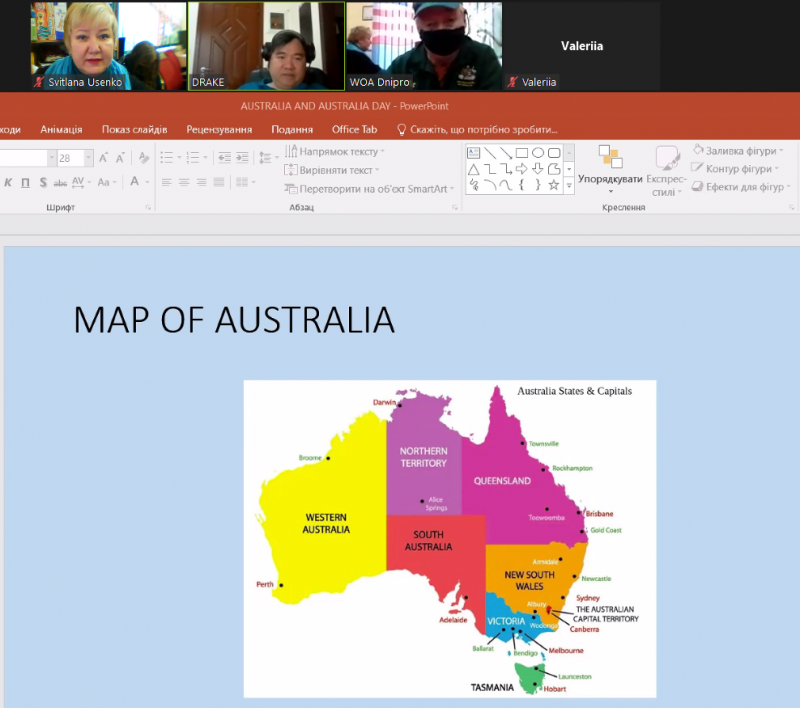Screen dimensions: 800x708
Task: Open the 'Анімація' ribbon tab
Action: (61, 130)
